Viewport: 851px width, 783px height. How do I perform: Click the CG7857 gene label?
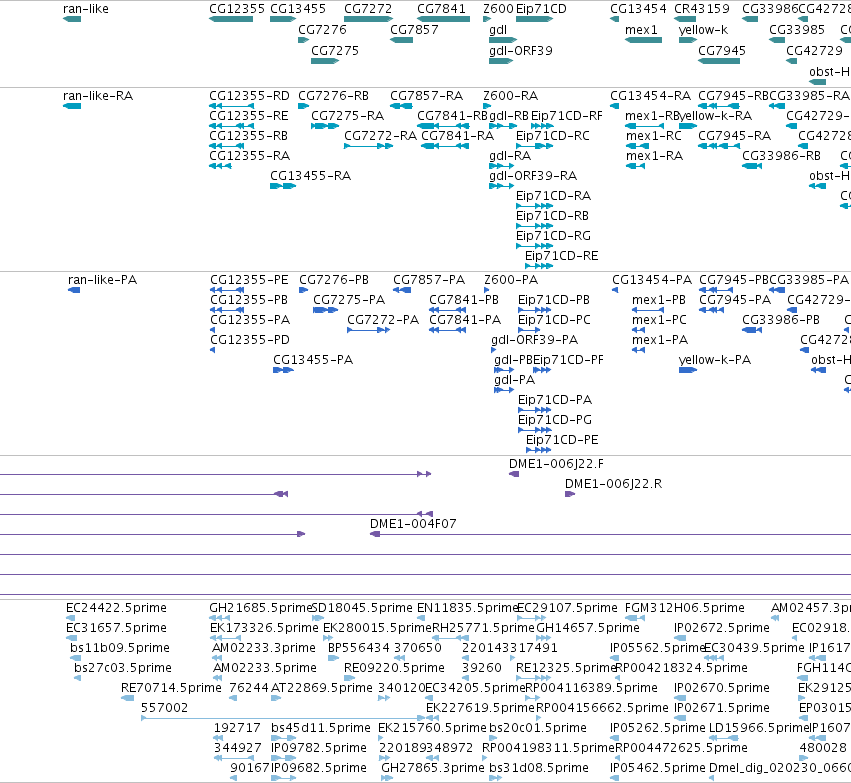[414, 29]
